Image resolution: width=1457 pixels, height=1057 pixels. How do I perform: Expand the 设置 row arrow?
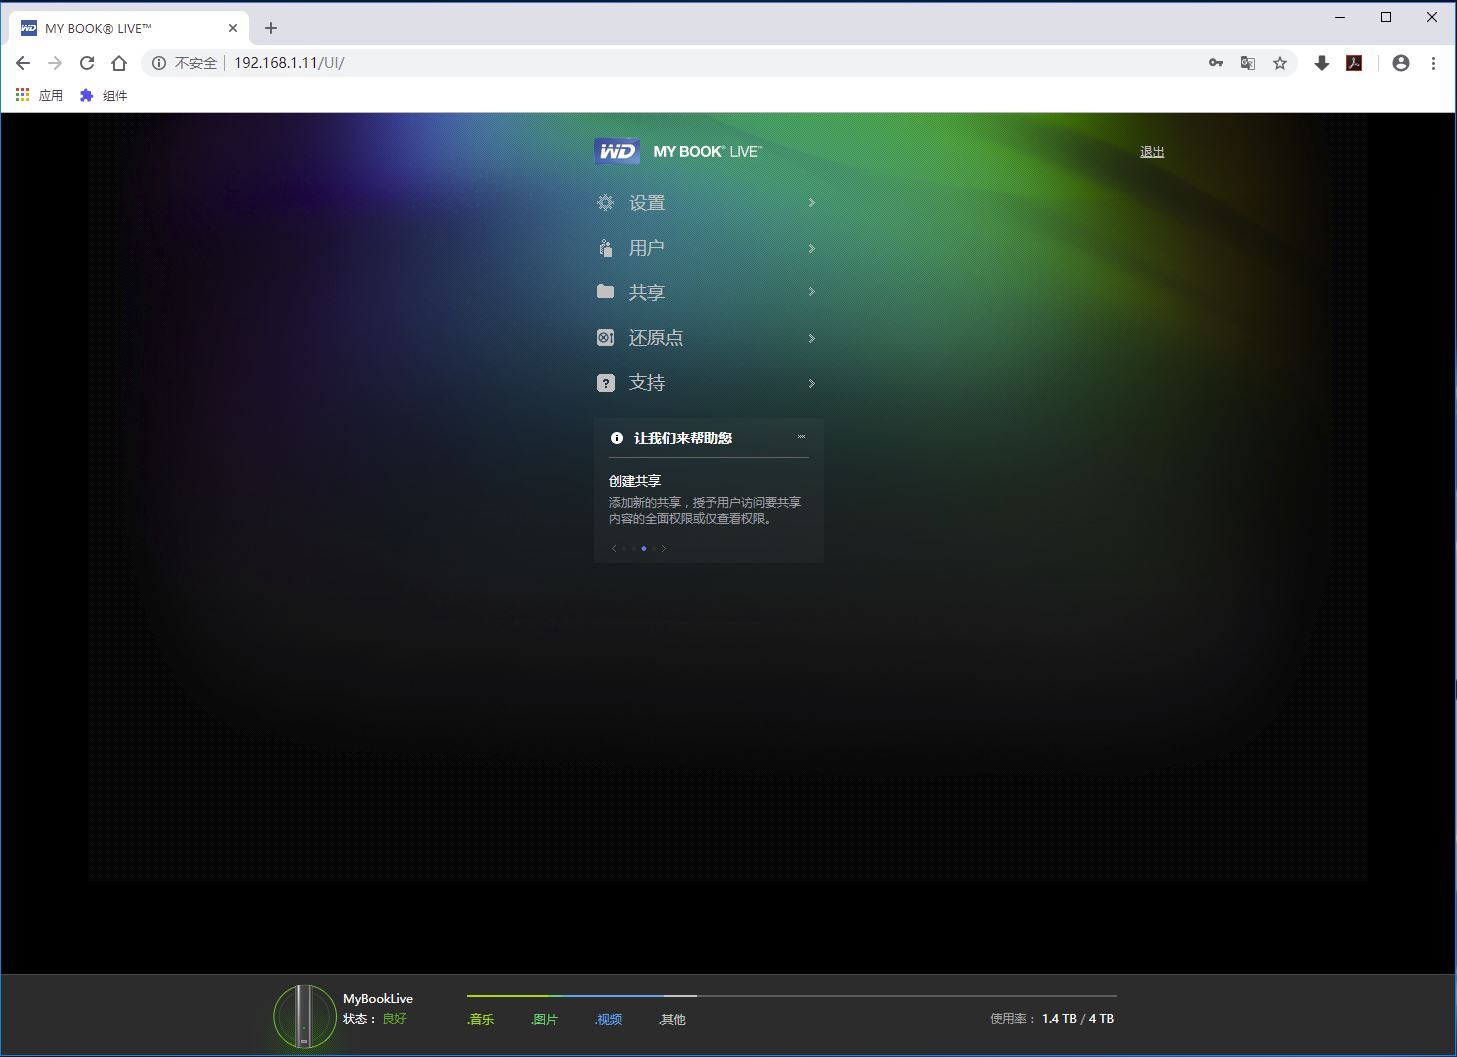tap(811, 203)
